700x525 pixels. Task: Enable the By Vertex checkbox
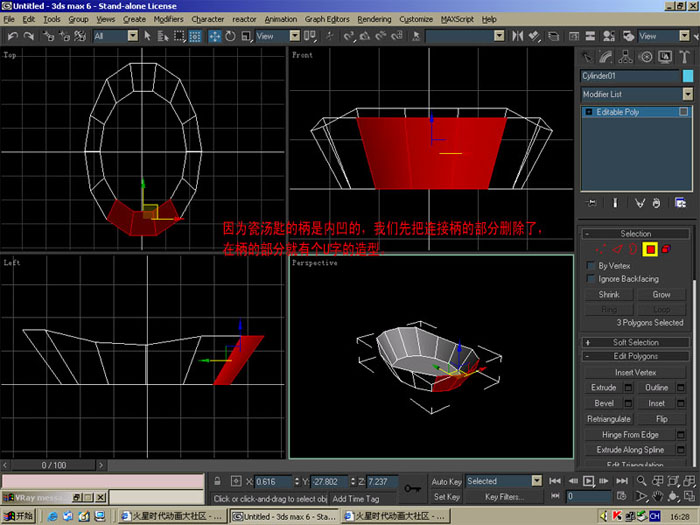coord(591,266)
